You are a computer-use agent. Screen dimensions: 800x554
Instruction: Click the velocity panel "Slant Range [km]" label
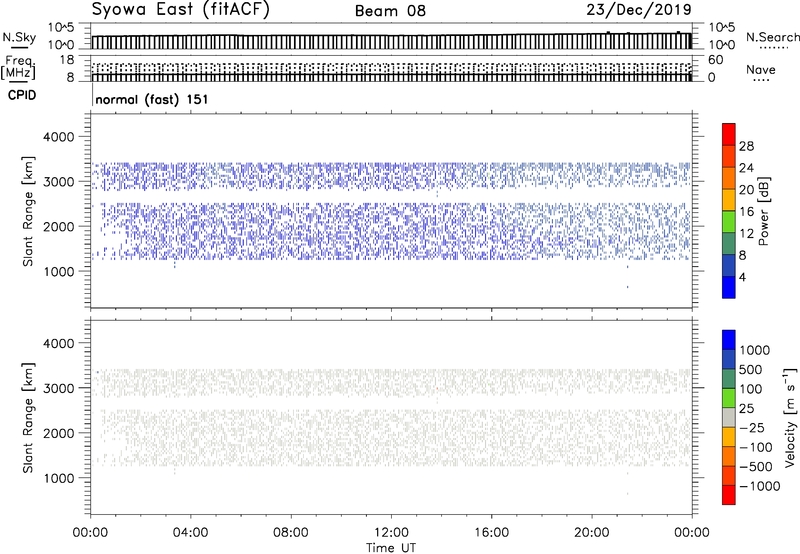tap(28, 418)
